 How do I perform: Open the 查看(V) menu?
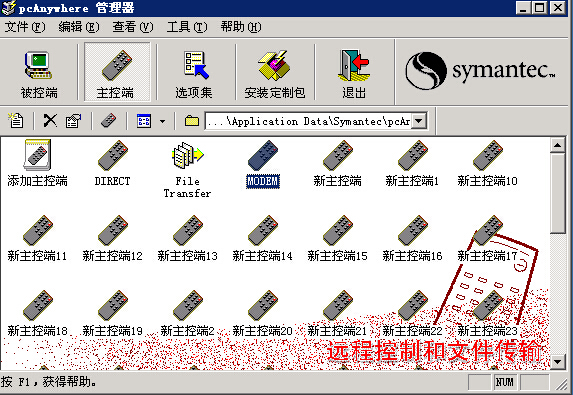[x=133, y=27]
